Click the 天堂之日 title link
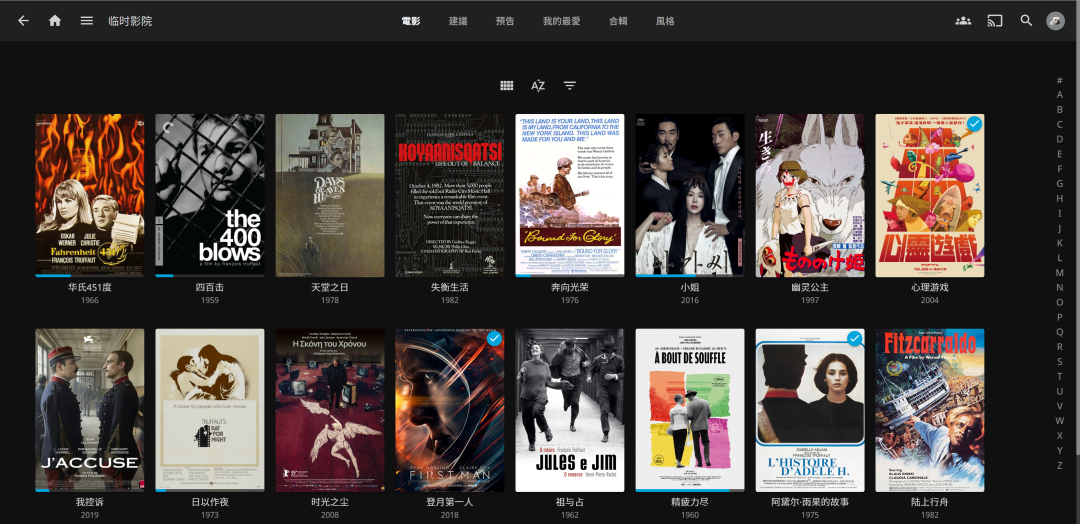The height and width of the screenshot is (524, 1080). pos(330,287)
